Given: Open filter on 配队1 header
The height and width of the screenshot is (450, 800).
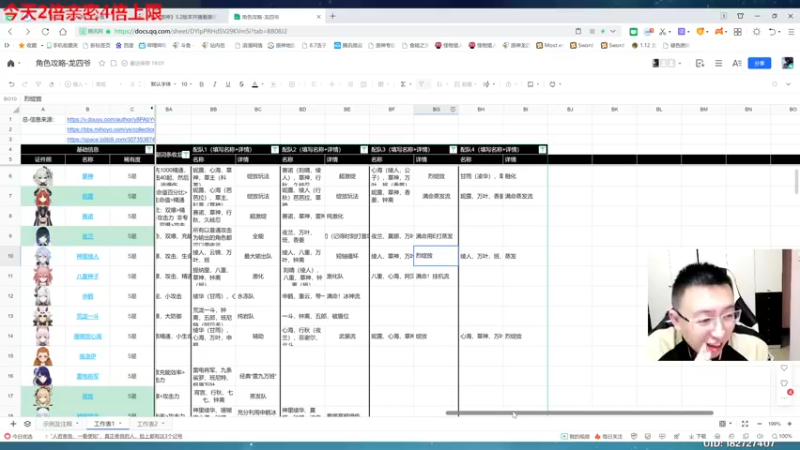Looking at the screenshot, I should (x=274, y=149).
